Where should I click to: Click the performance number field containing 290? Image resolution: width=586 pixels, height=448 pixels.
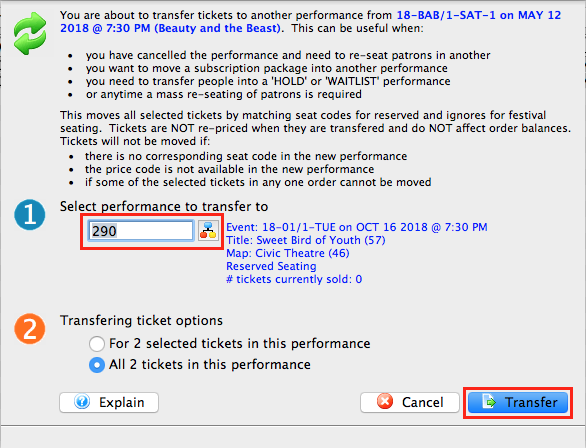141,231
